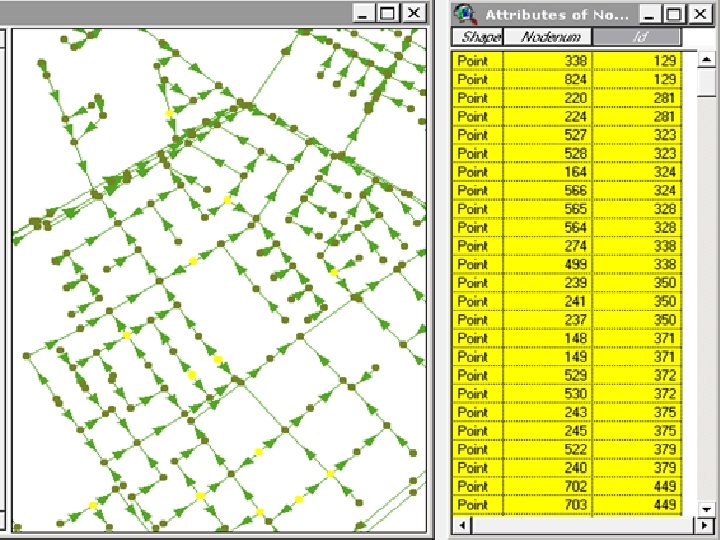Image resolution: width=720 pixels, height=540 pixels.
Task: Click the horizontal scroll right arrow
Action: click(x=704, y=524)
